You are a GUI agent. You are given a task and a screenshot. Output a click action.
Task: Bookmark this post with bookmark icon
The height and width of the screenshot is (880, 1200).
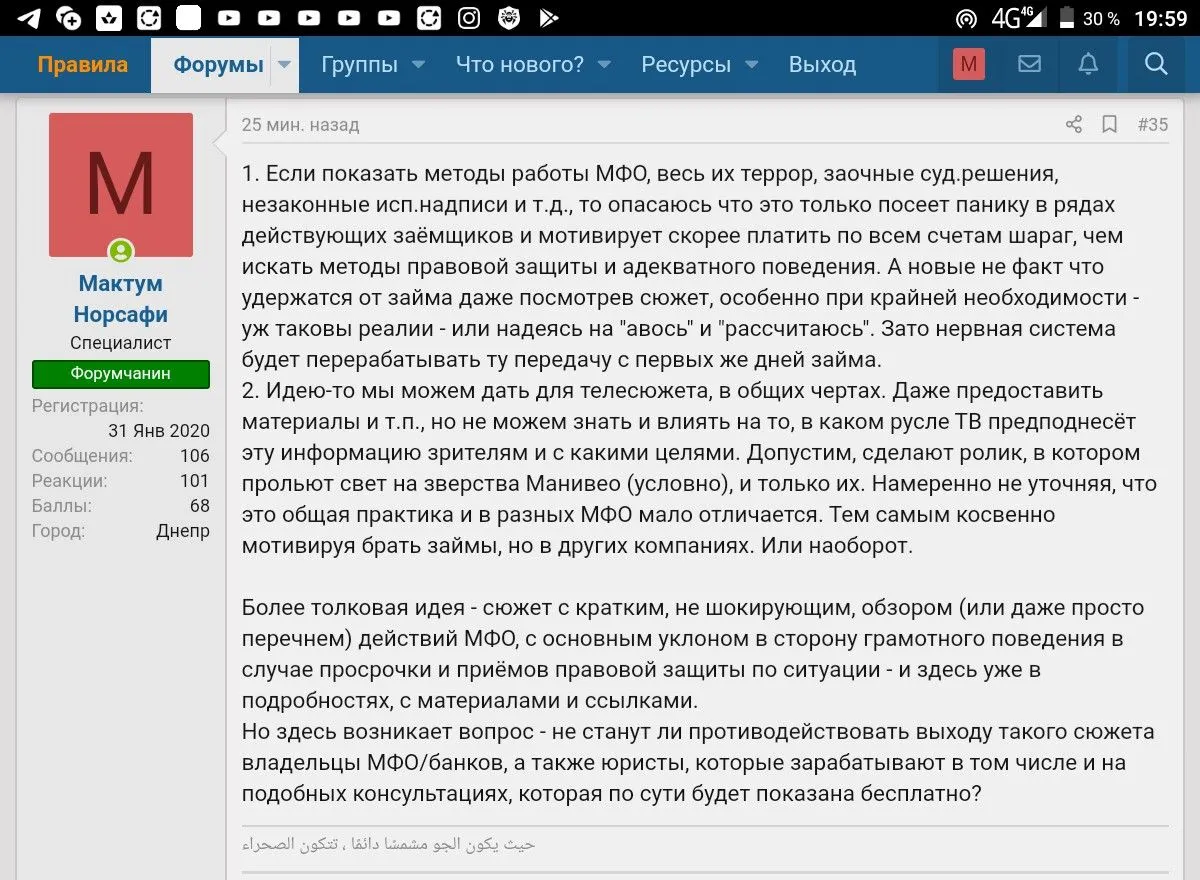coord(1109,125)
